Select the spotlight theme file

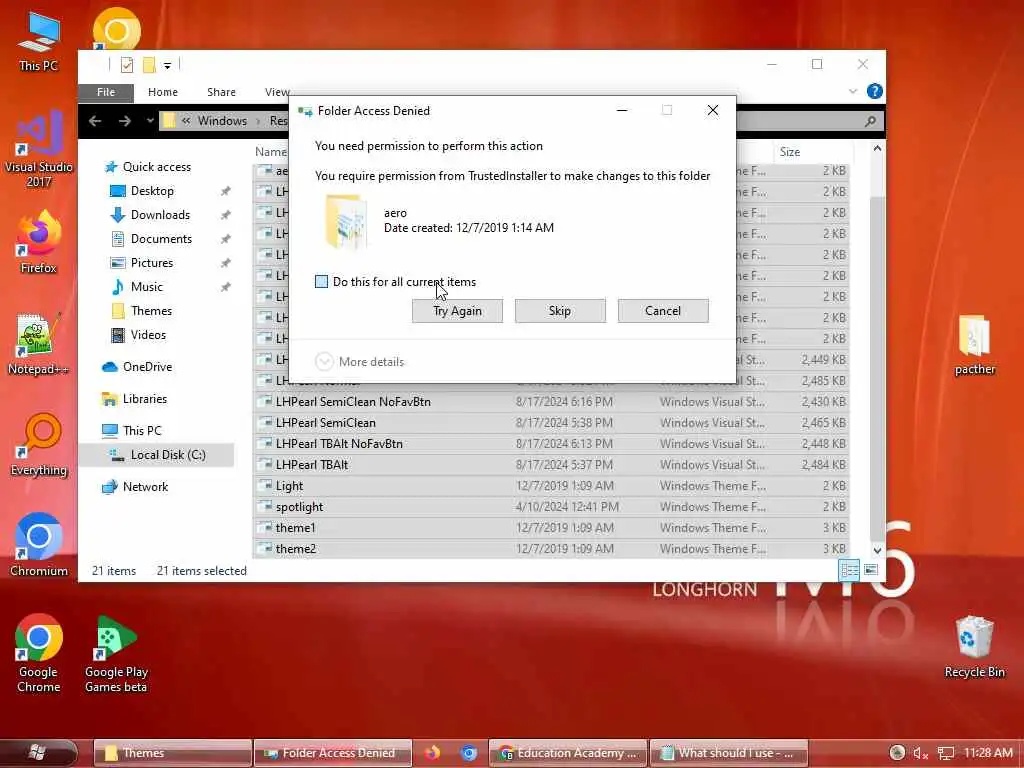pos(551,507)
